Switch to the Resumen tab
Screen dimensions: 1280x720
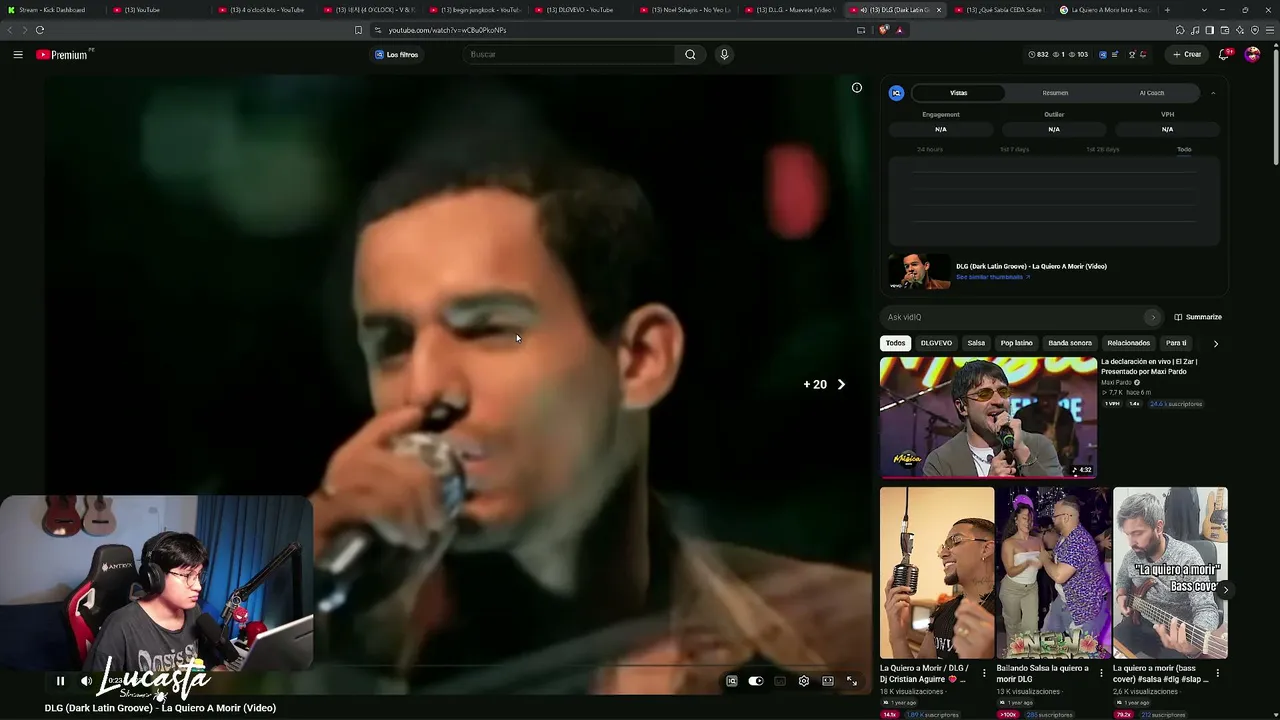tap(1055, 93)
